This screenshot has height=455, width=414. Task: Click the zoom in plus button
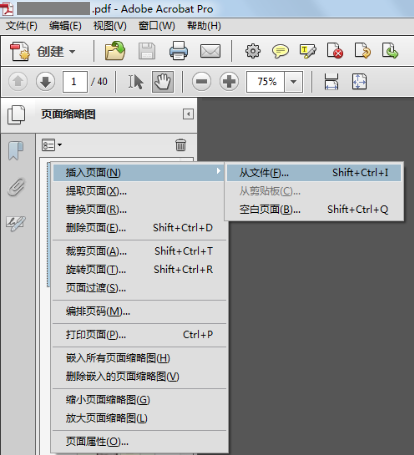229,81
